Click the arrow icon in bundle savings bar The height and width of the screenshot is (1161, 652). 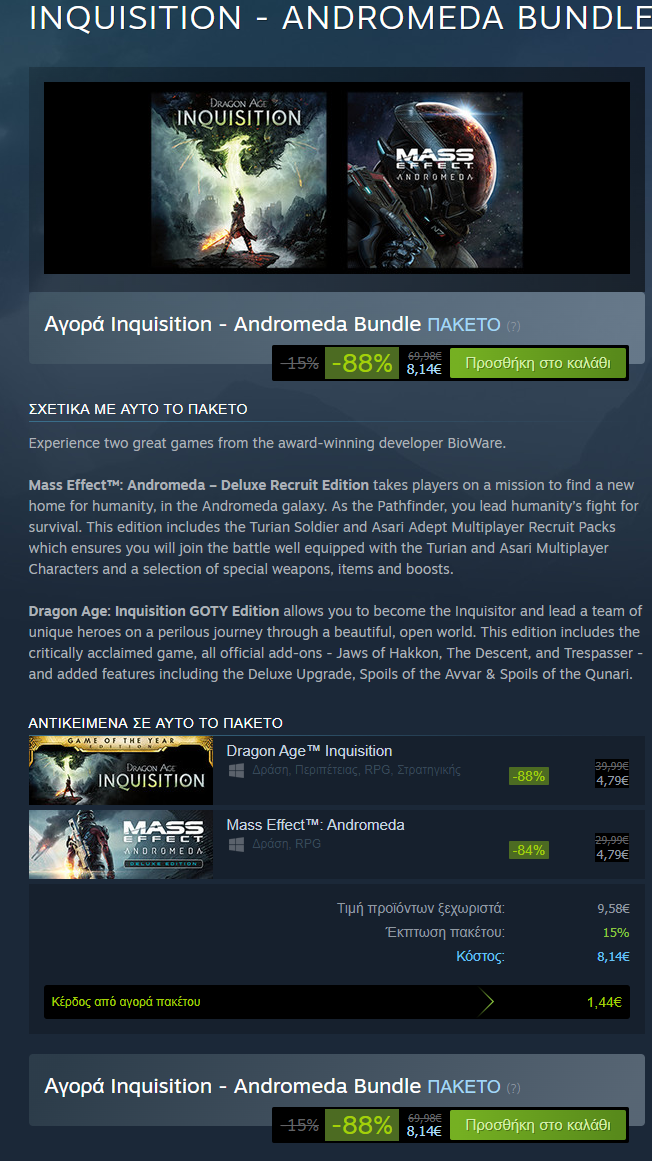pyautogui.click(x=486, y=1002)
